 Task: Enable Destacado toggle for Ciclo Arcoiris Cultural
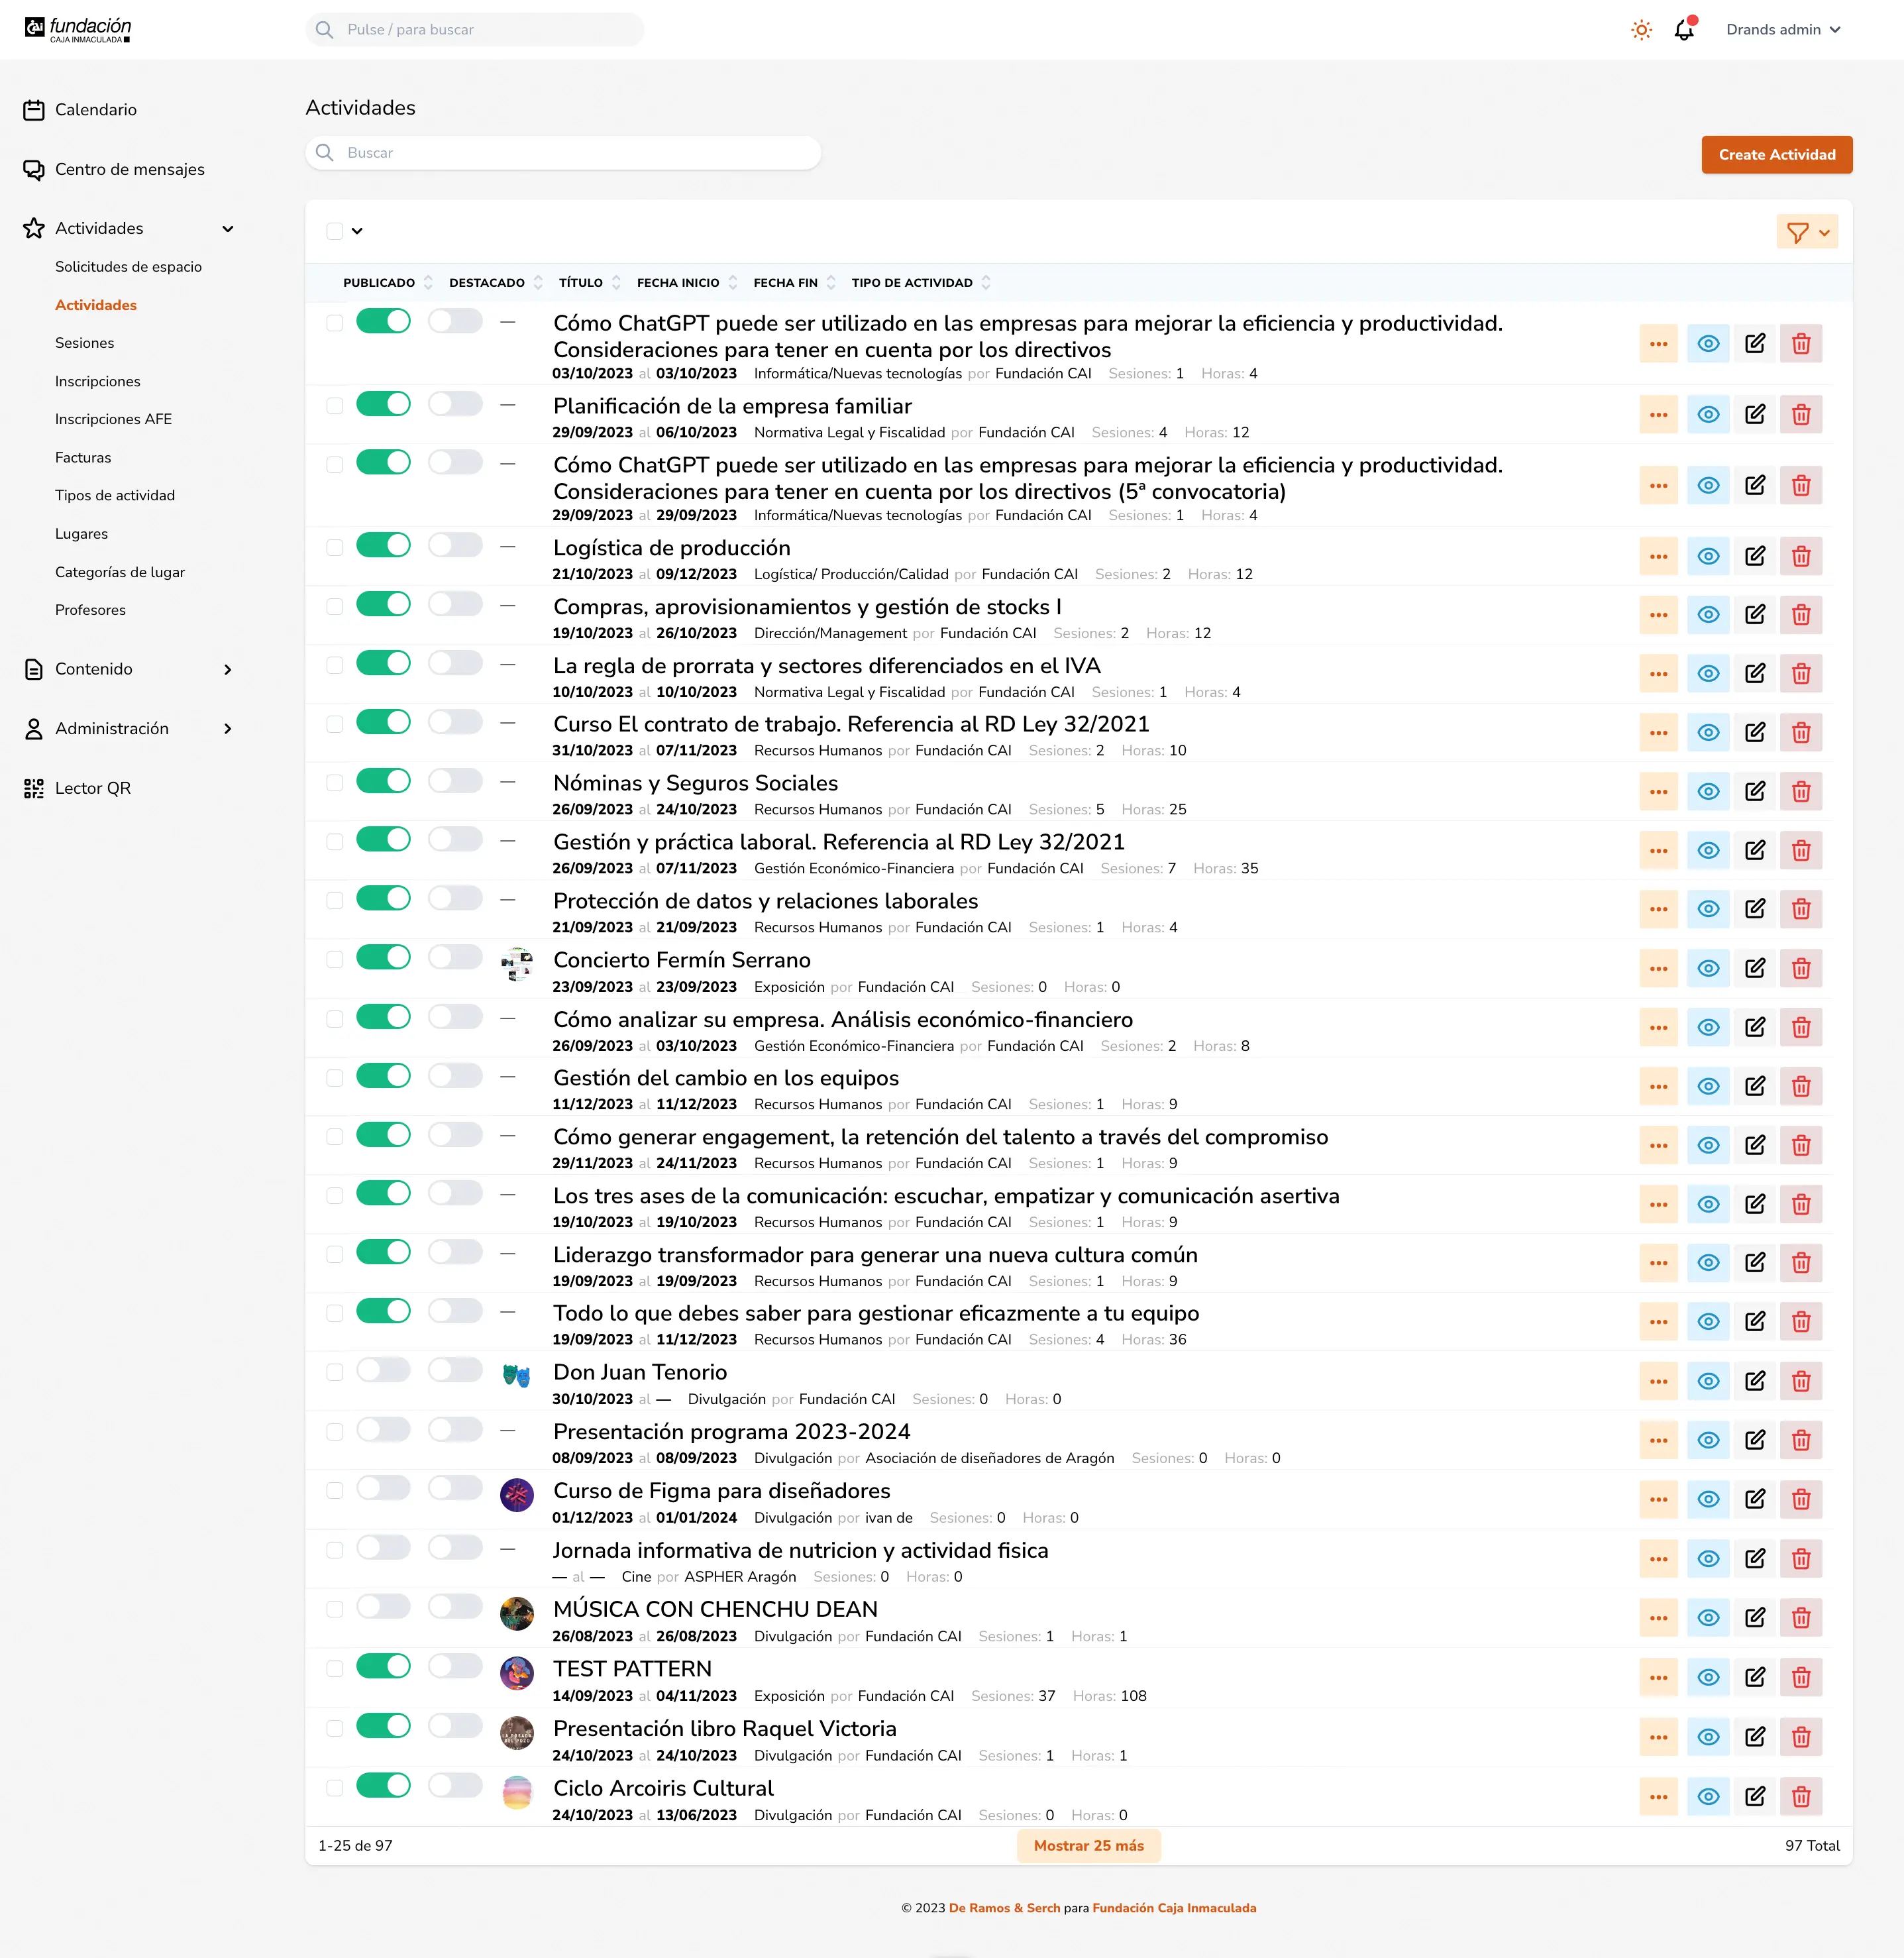[x=455, y=1785]
